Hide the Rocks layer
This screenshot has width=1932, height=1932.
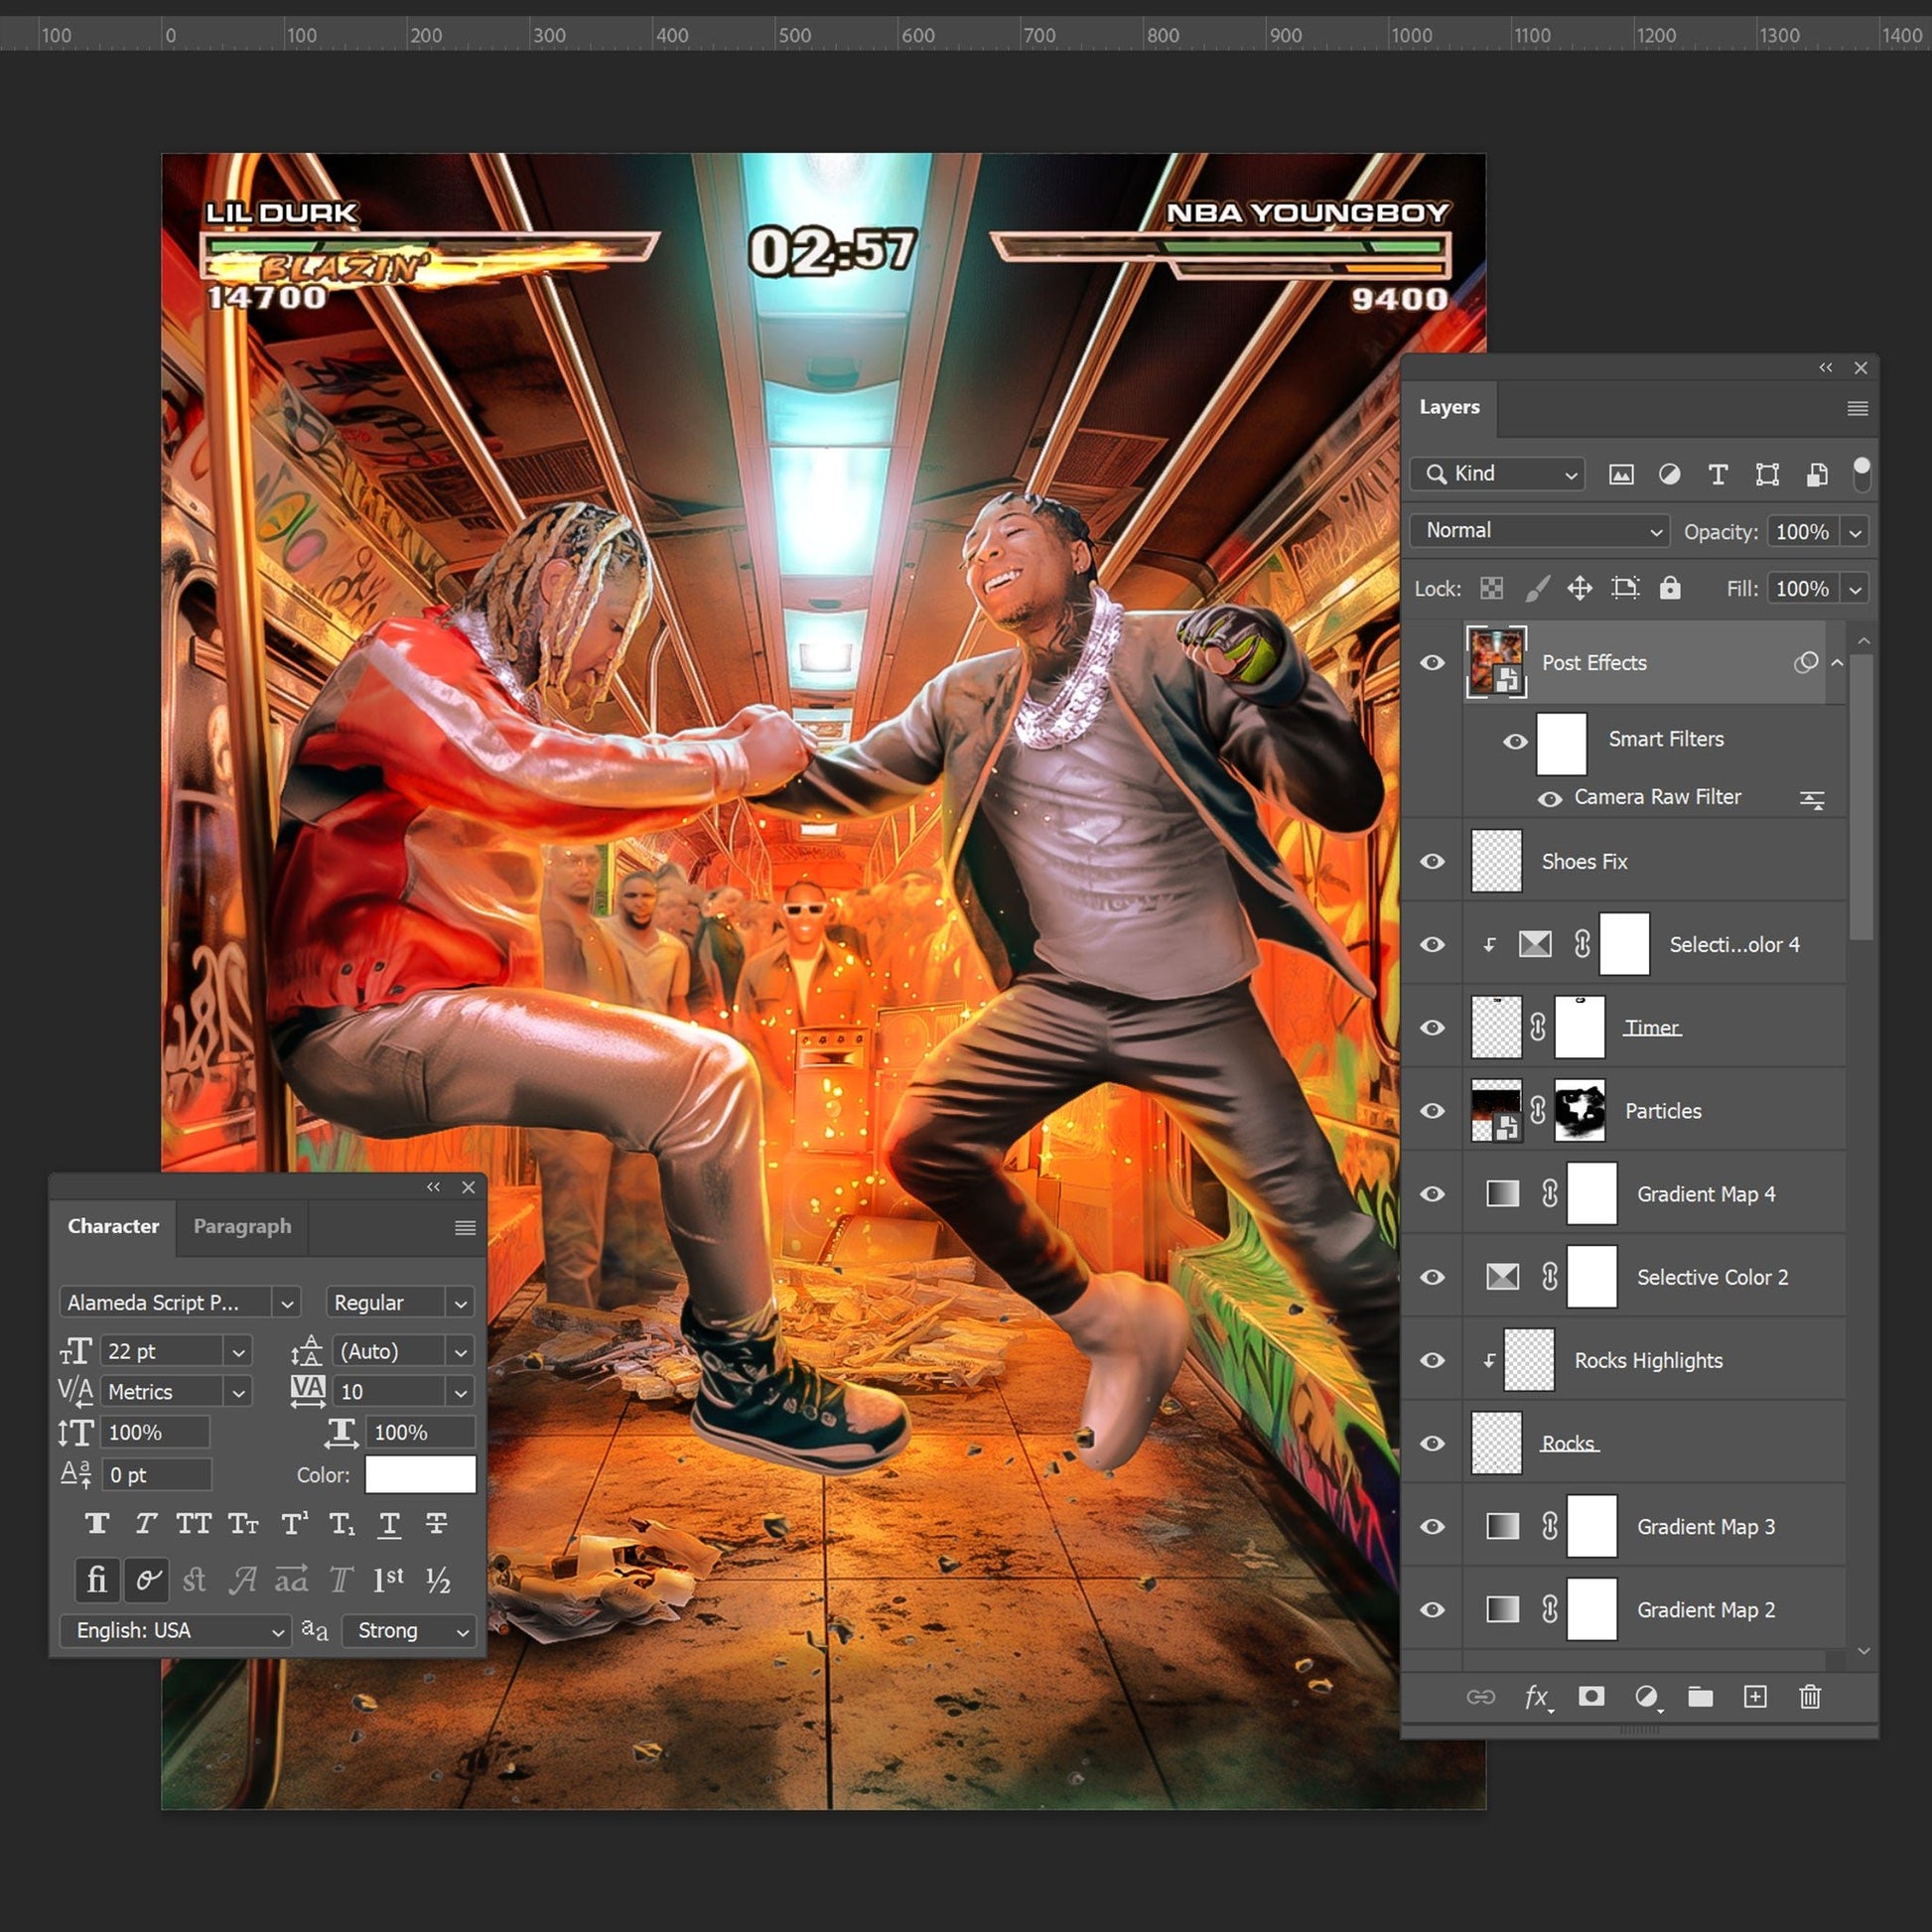(x=1432, y=1443)
